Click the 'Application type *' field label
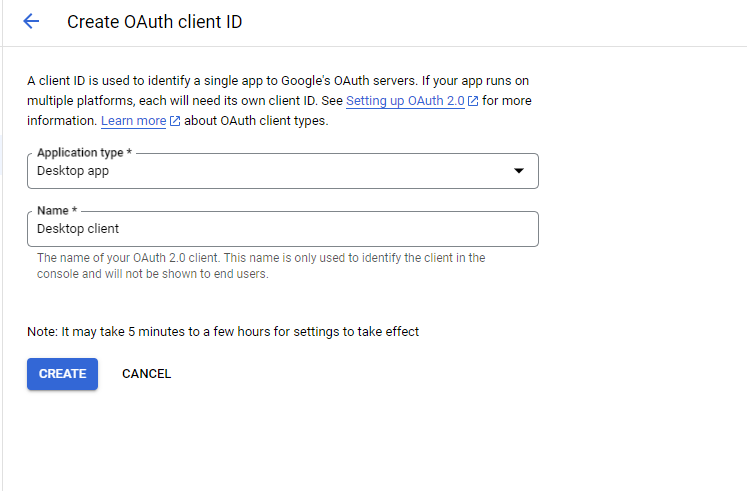The width and height of the screenshot is (747, 491). (84, 153)
